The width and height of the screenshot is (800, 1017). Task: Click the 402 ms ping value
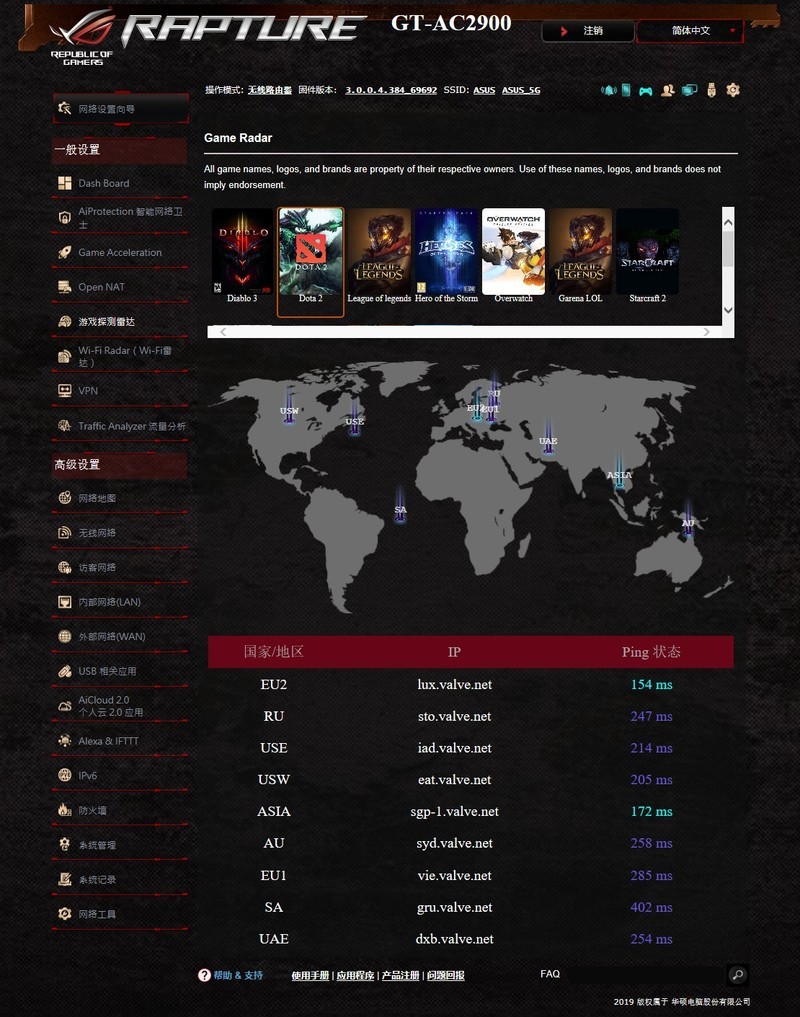[651, 907]
